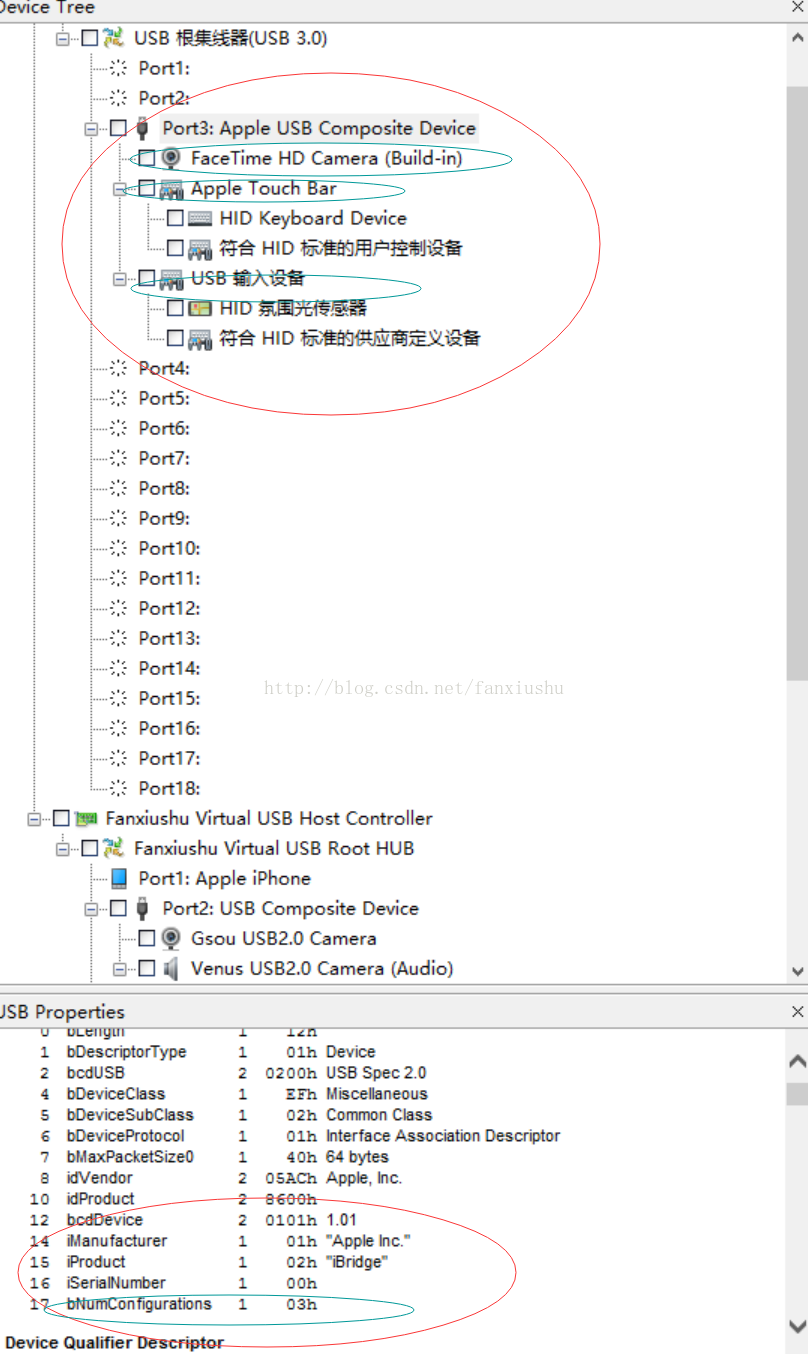
Task: Click the empty port icon beside Port1 under USB 3.0 hub
Action: 119,68
